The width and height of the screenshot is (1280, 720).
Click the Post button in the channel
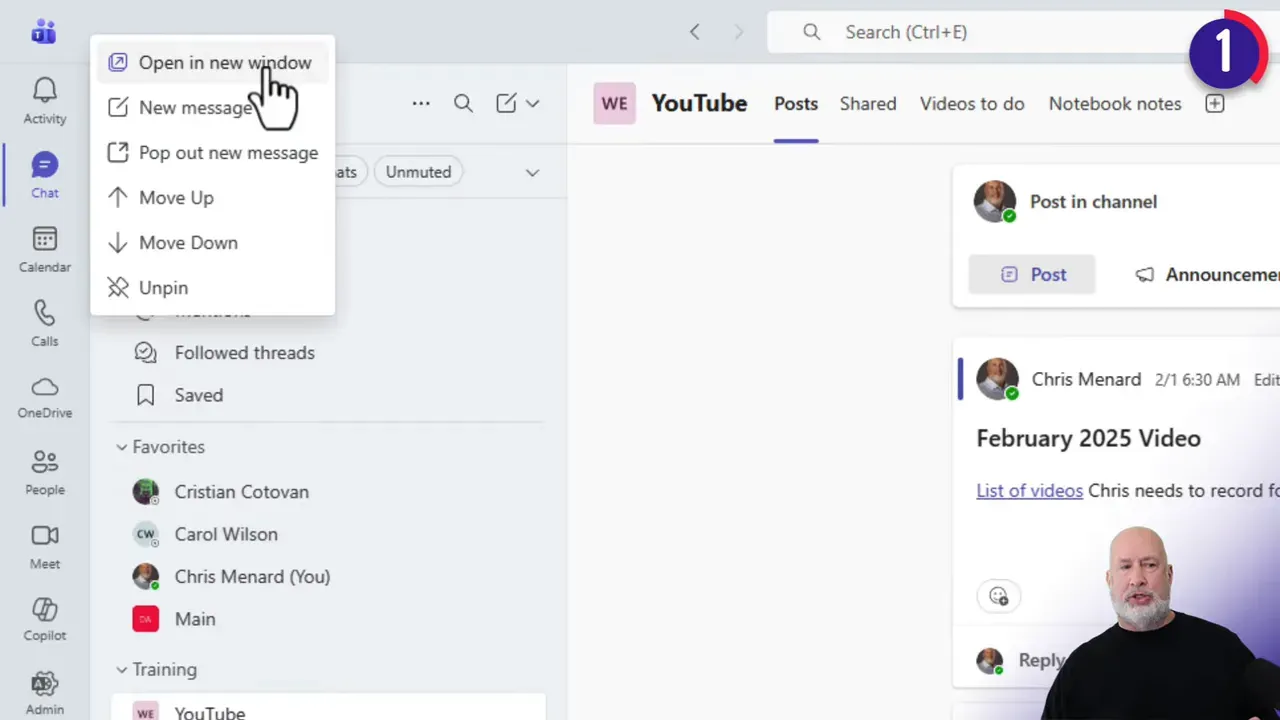click(1032, 274)
